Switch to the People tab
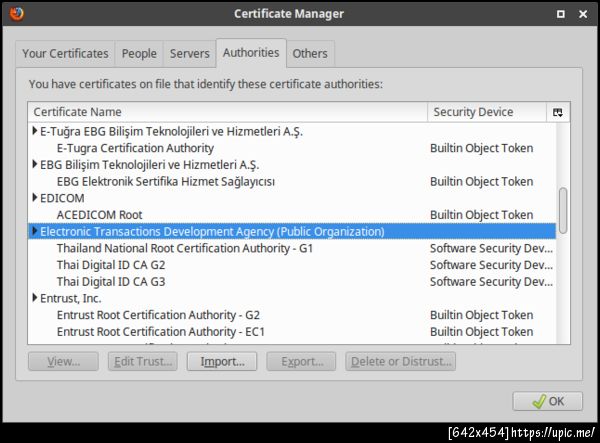 pyautogui.click(x=139, y=54)
